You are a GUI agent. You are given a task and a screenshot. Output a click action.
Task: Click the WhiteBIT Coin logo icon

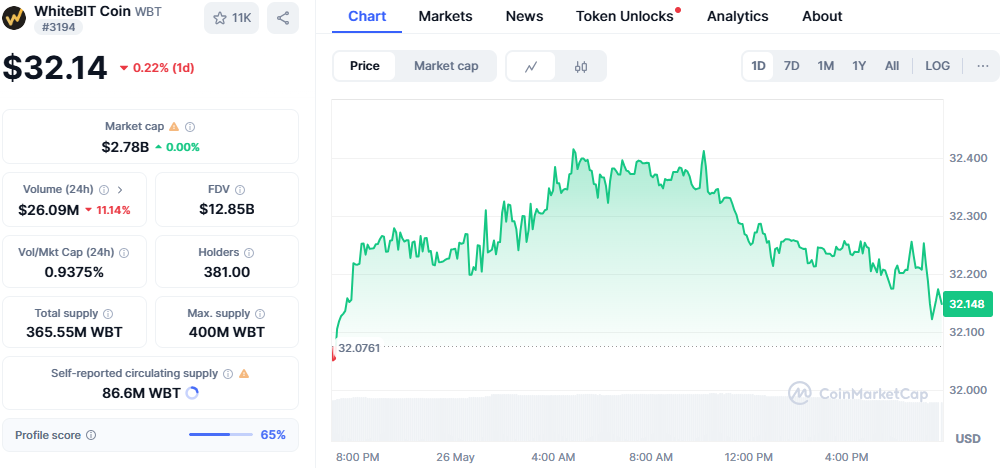[x=14, y=17]
